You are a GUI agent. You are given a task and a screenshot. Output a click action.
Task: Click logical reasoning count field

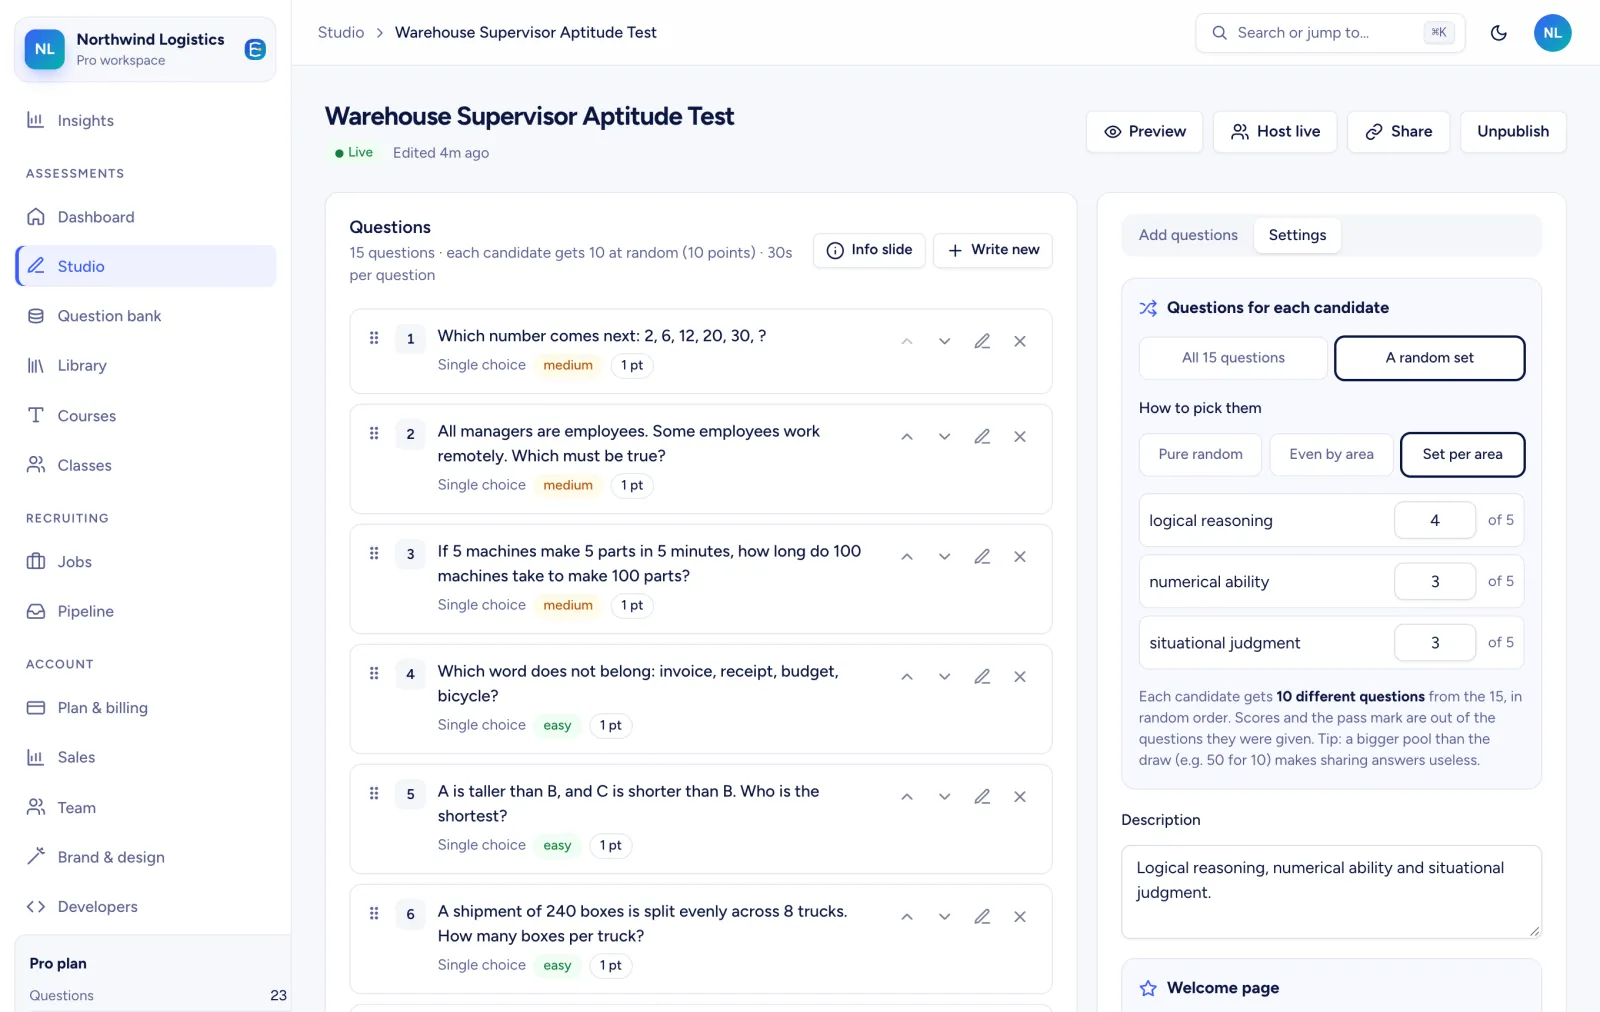tap(1435, 520)
